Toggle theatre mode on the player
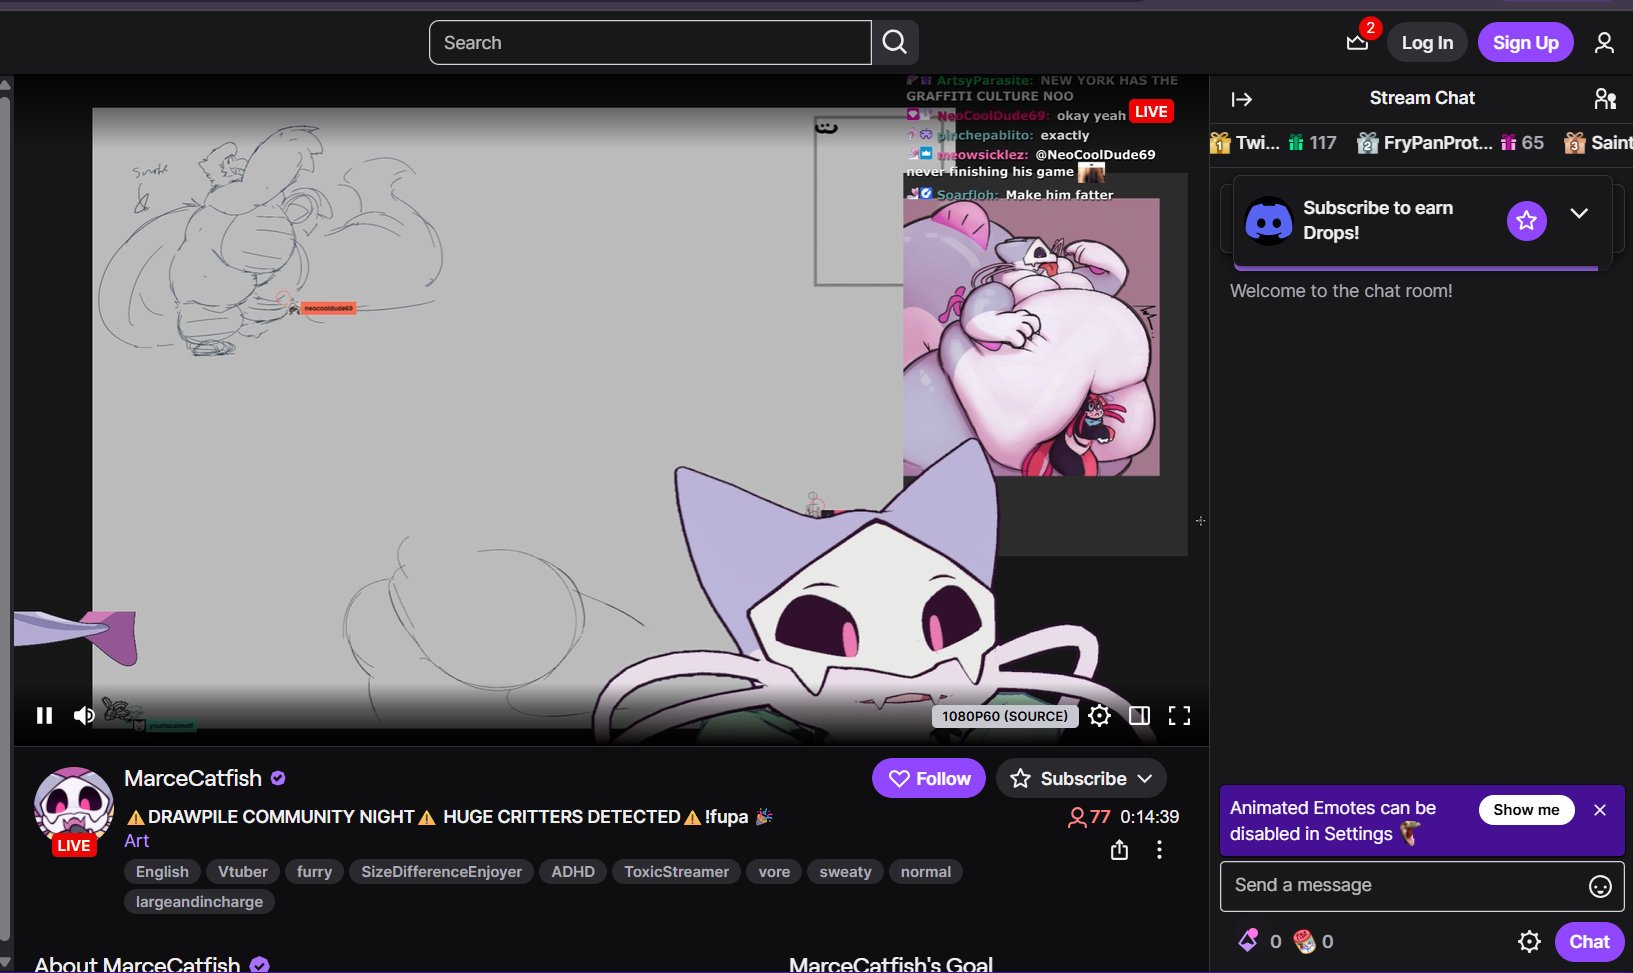Image resolution: width=1633 pixels, height=973 pixels. click(x=1139, y=715)
